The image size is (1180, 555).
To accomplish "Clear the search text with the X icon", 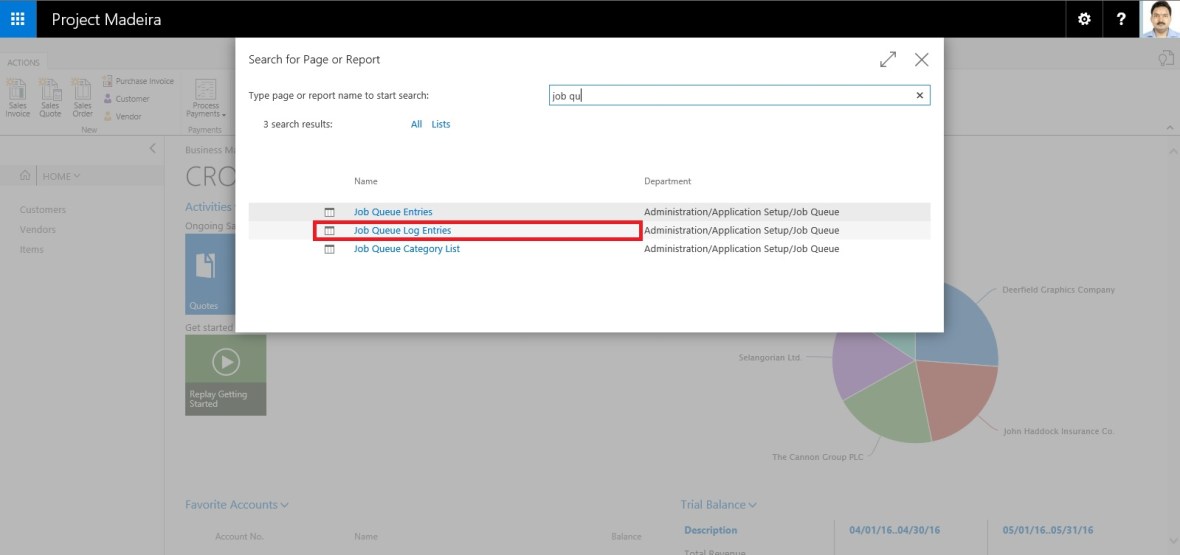I will (920, 95).
